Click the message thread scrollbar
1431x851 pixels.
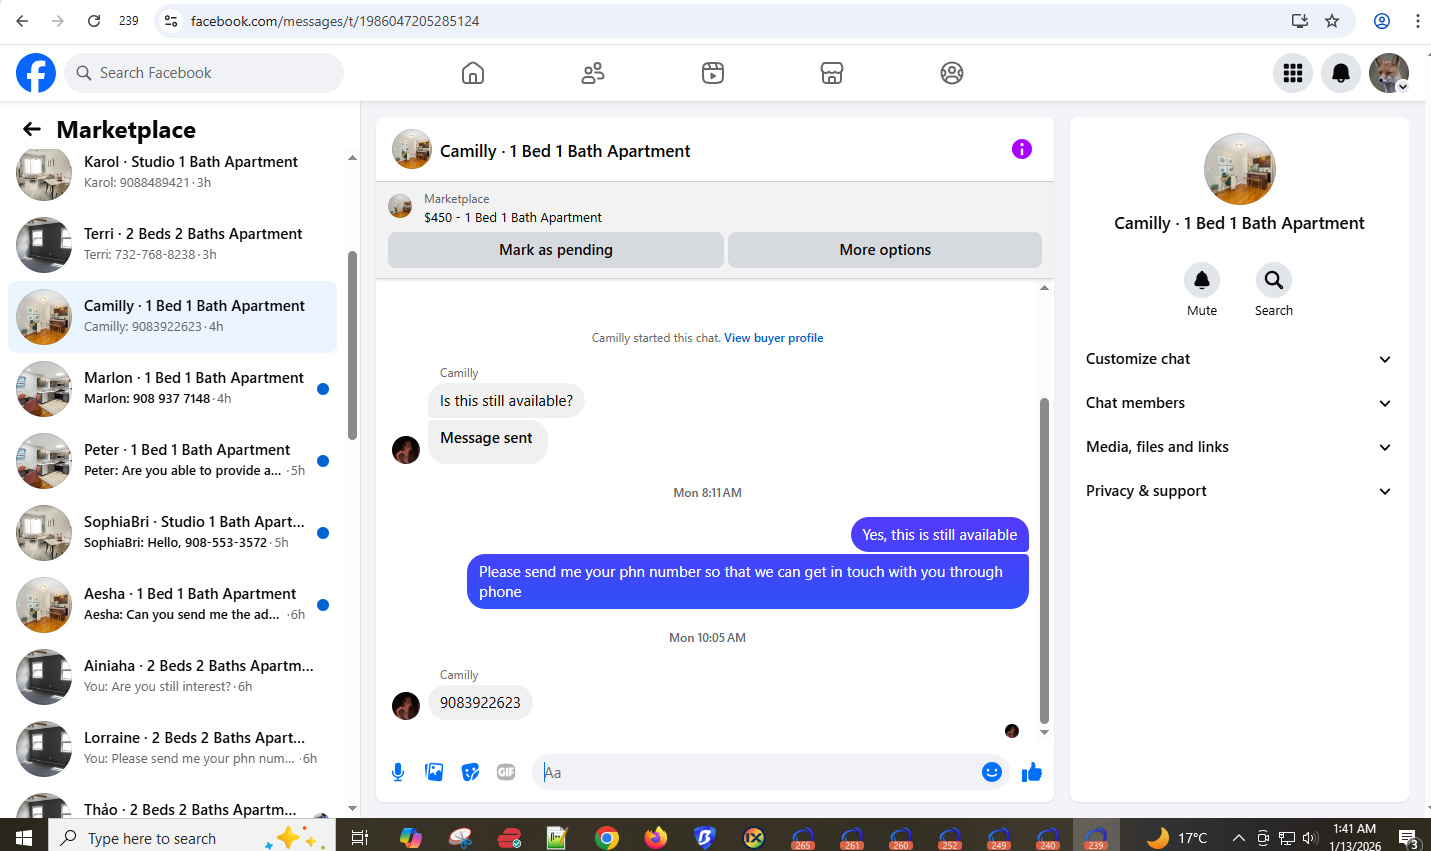1044,560
